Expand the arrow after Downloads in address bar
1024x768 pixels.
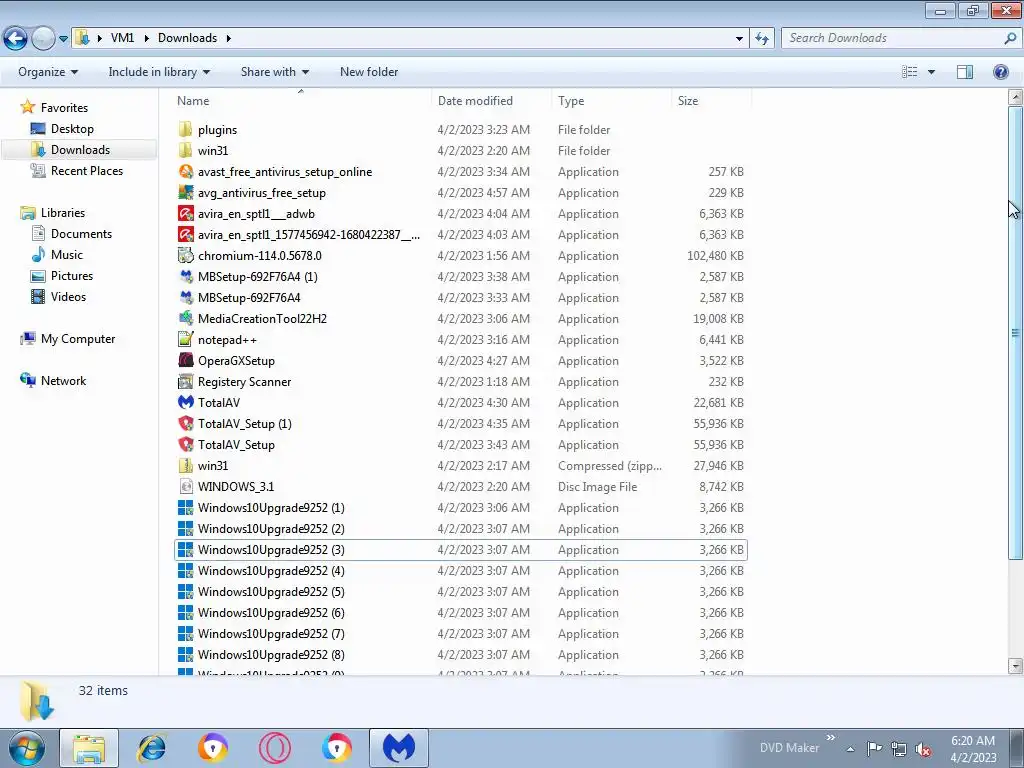click(x=229, y=38)
